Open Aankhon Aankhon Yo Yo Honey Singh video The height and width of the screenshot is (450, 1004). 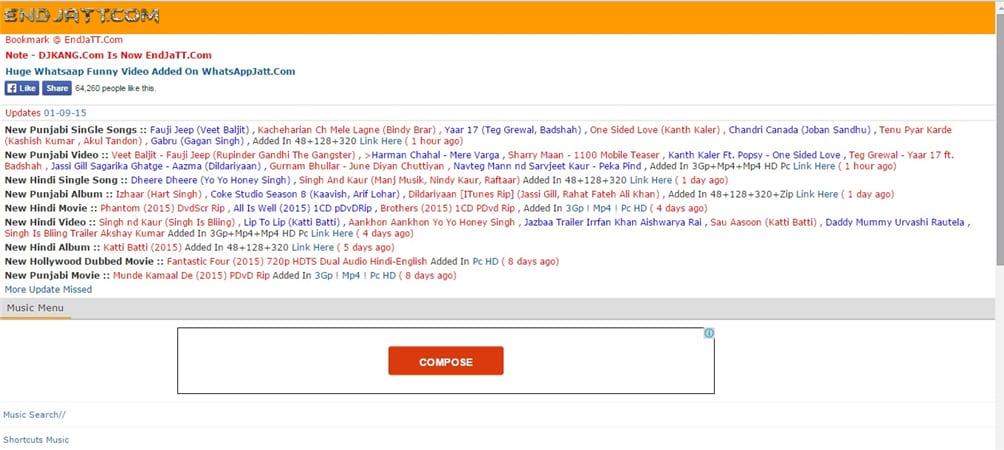coord(432,223)
